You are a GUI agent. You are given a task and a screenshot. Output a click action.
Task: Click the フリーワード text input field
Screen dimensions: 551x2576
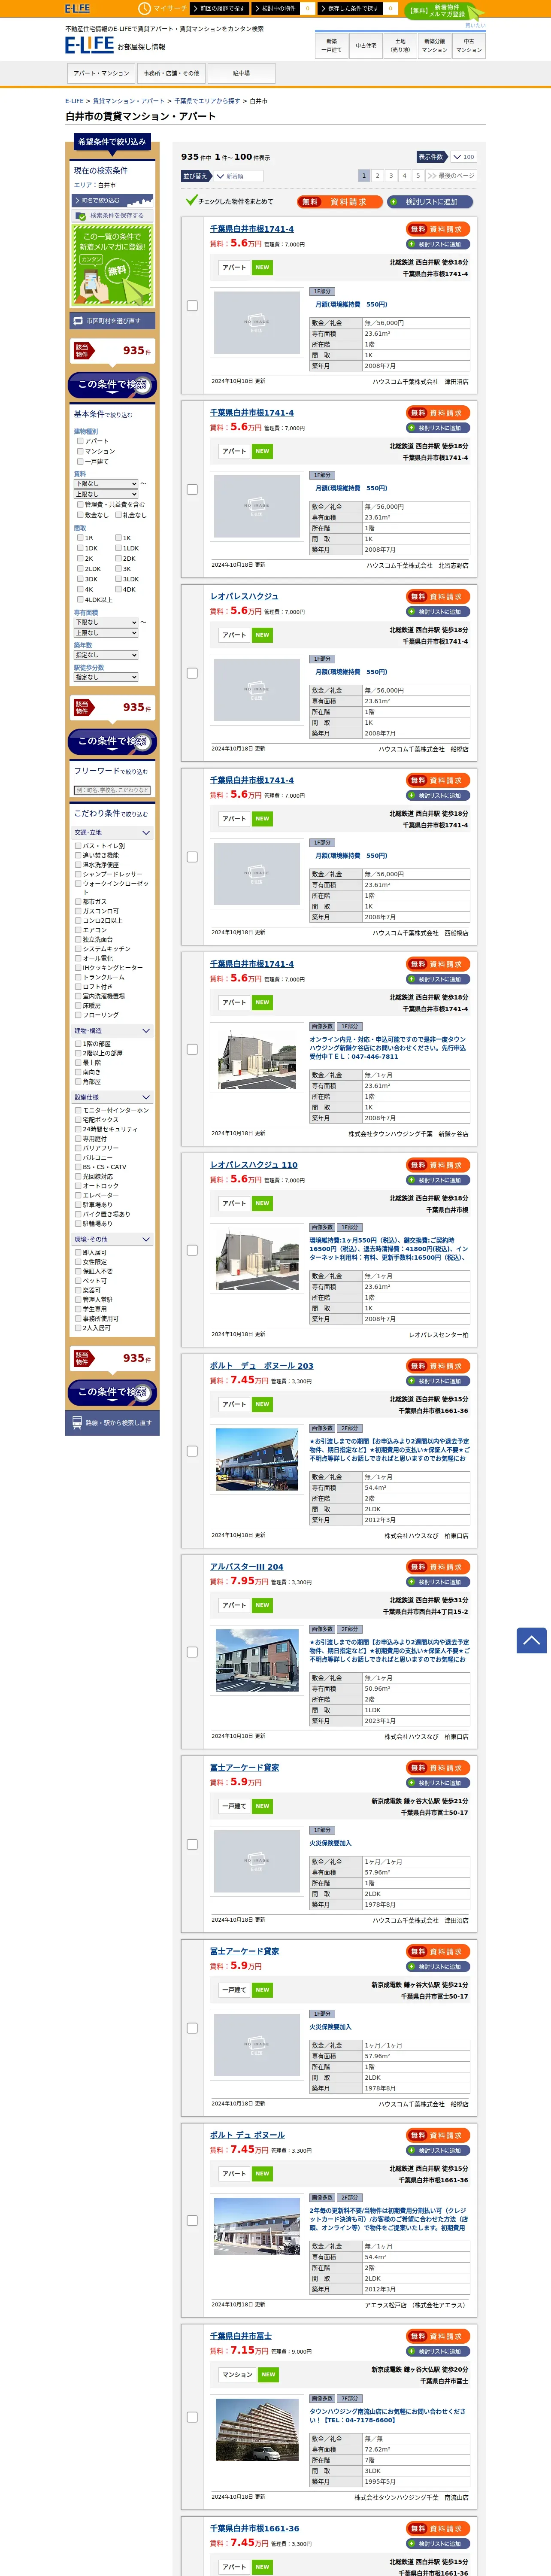(x=113, y=790)
